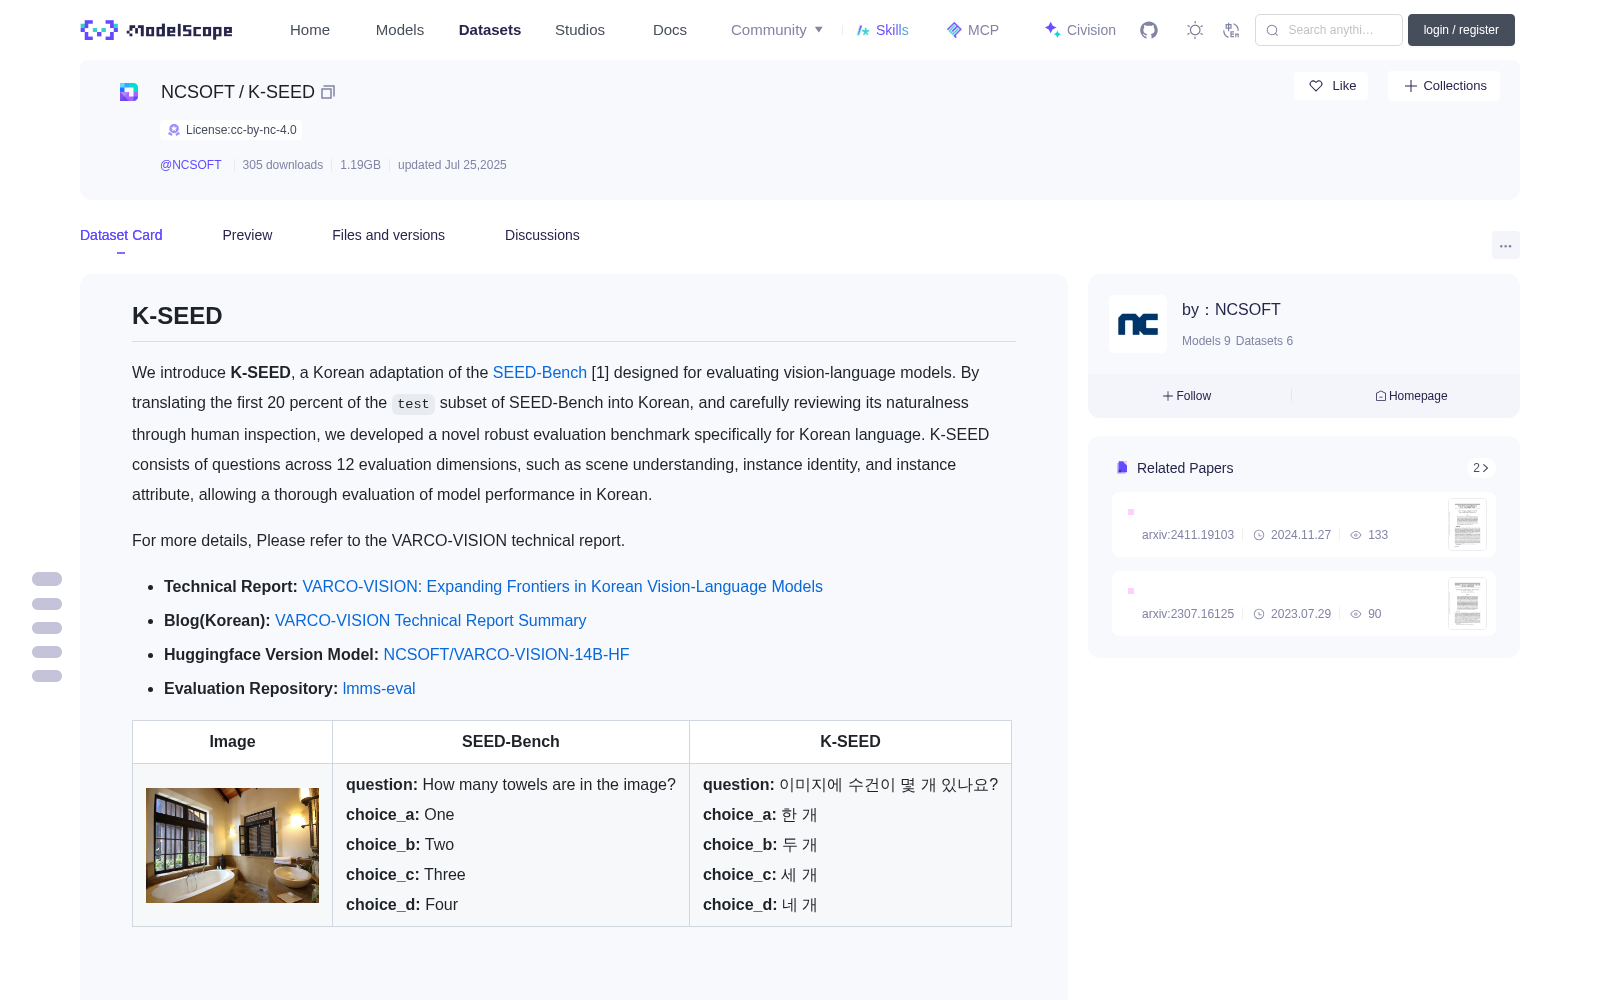Click the ModelScope logo
The height and width of the screenshot is (1000, 1600).
pyautogui.click(x=157, y=30)
